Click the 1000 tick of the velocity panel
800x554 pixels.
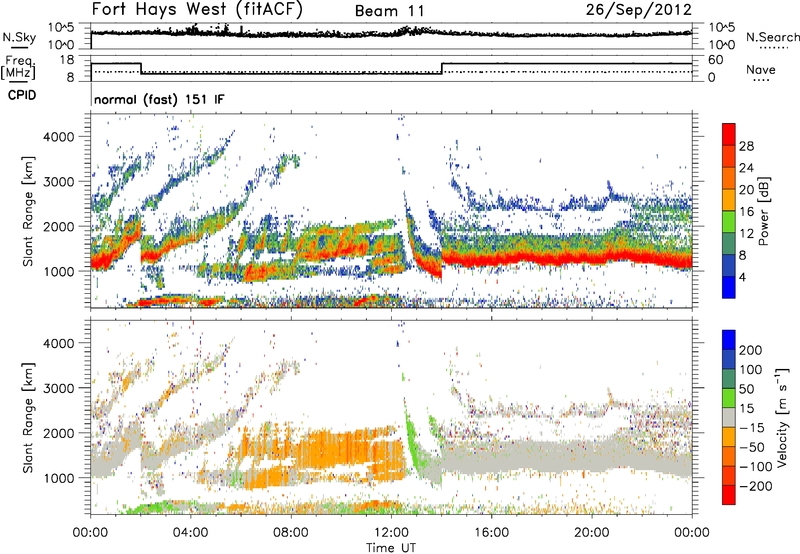click(58, 478)
